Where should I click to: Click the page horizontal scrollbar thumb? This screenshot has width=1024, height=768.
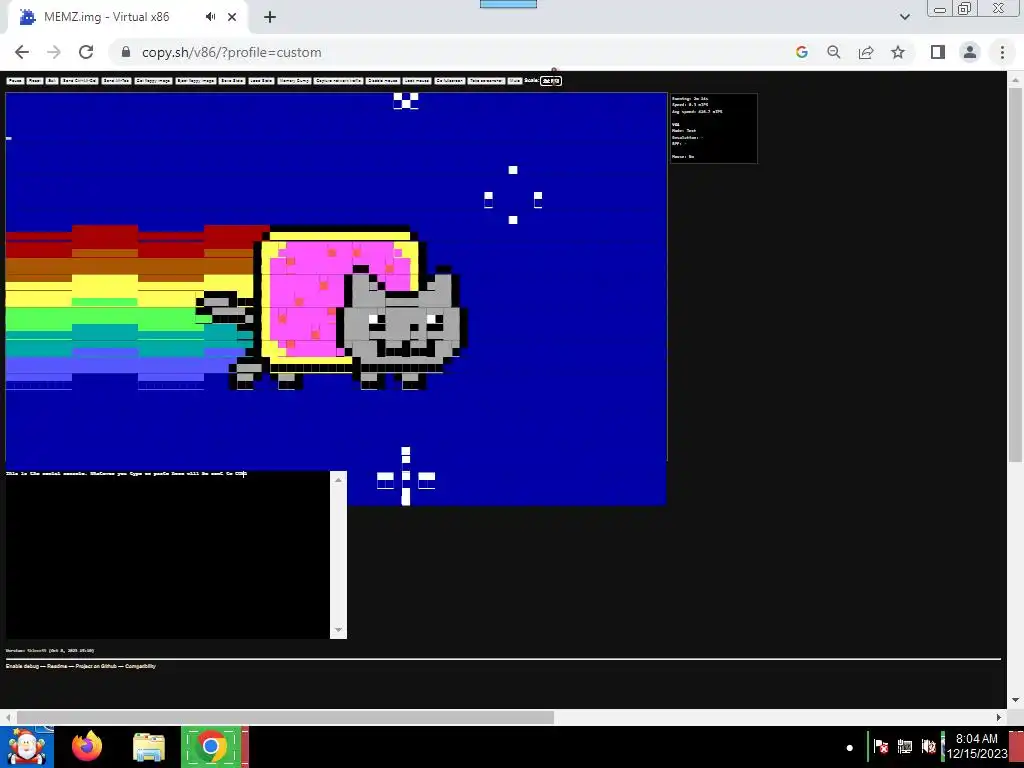click(285, 717)
